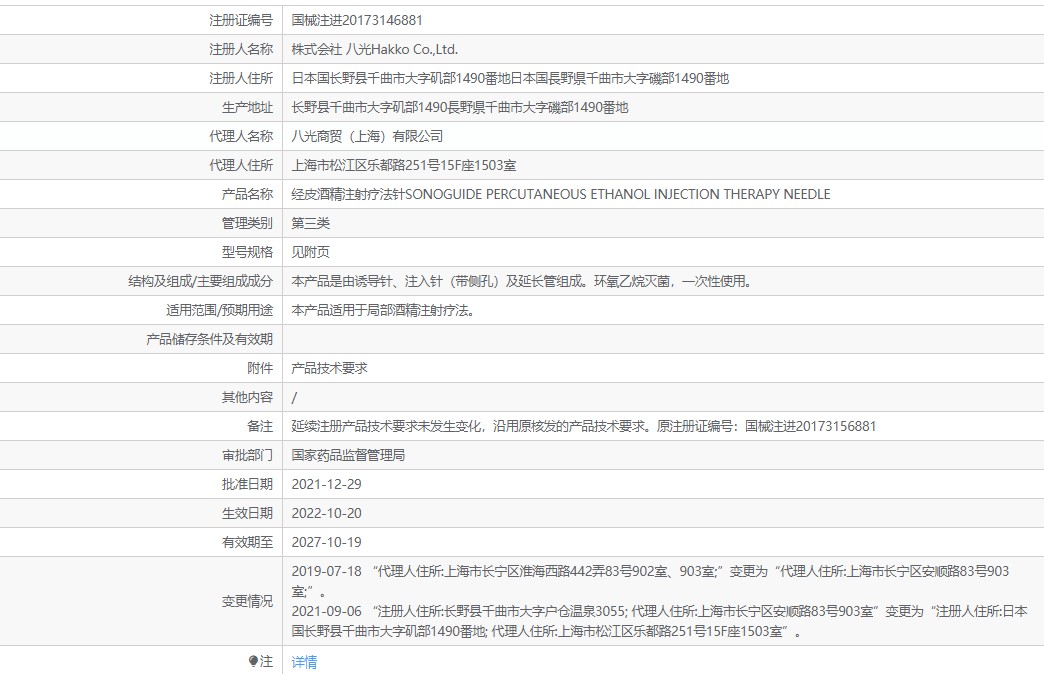Select expiry date 2027-10-19
The height and width of the screenshot is (674, 1044).
[x=326, y=542]
